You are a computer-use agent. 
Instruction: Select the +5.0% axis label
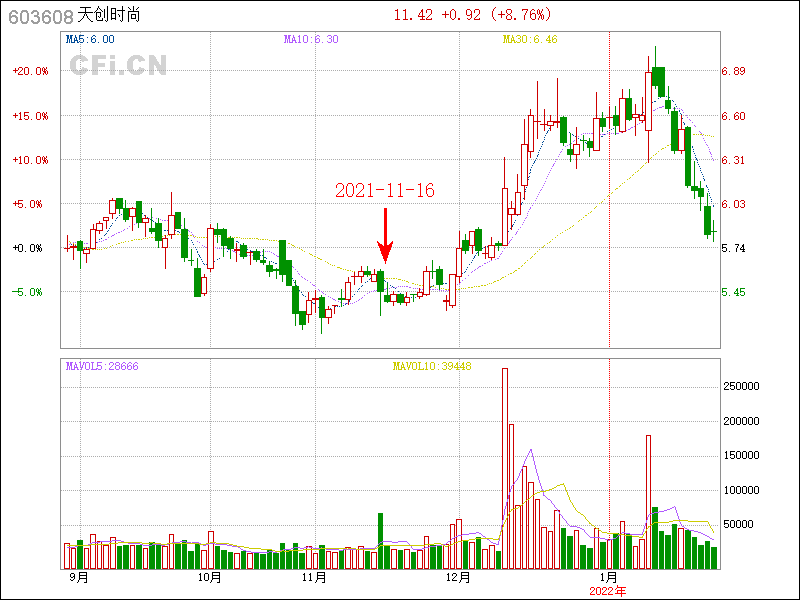coord(27,204)
